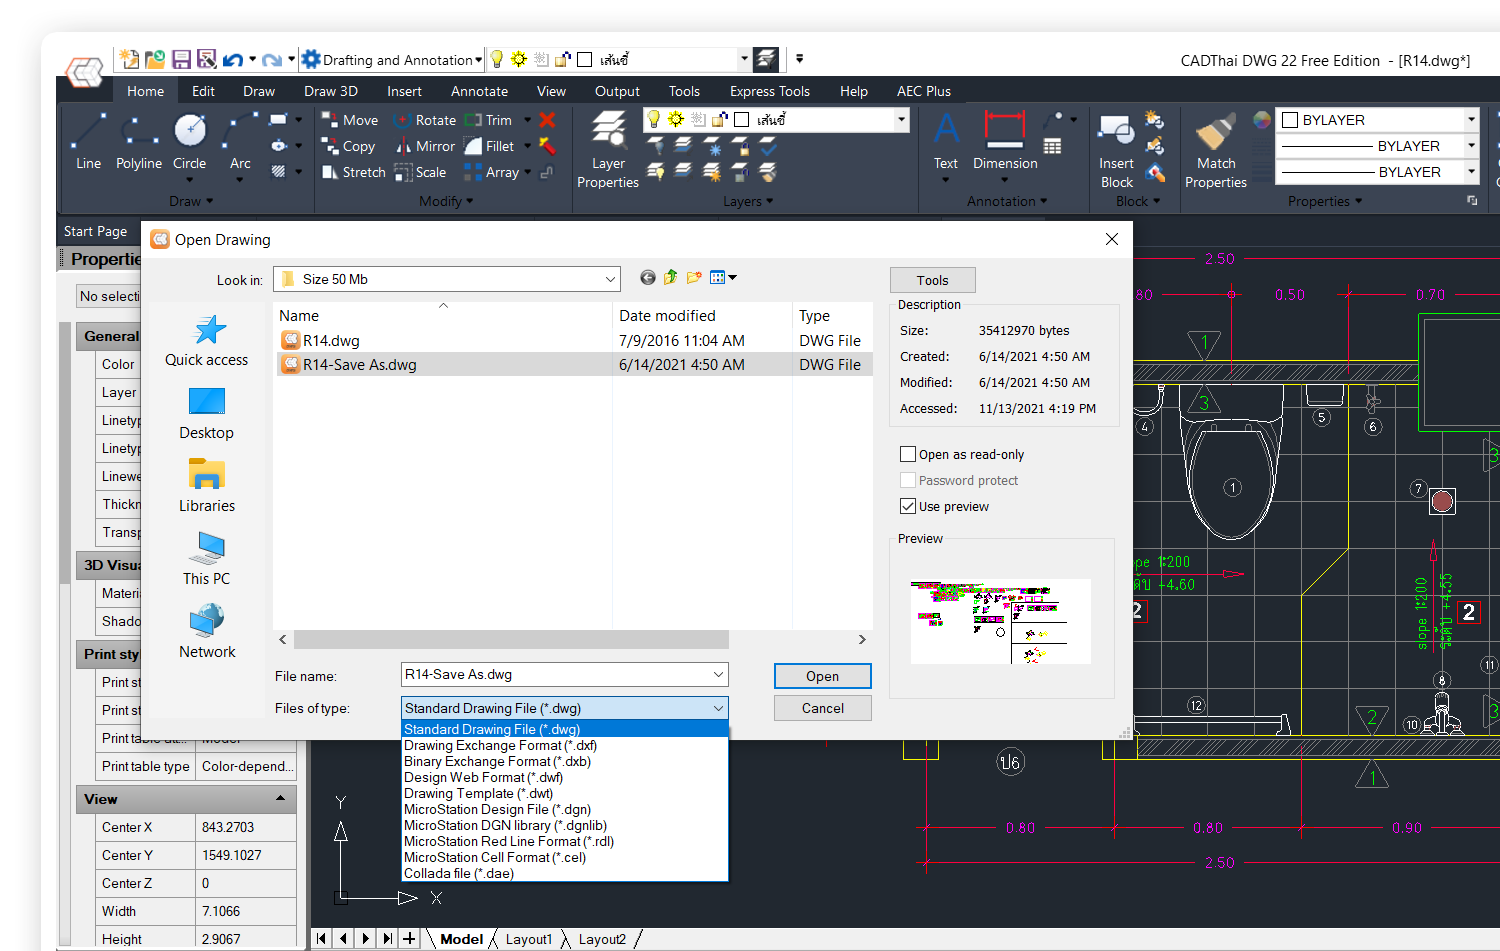Expand the Modify panel flyout
This screenshot has width=1500, height=951.
point(446,201)
